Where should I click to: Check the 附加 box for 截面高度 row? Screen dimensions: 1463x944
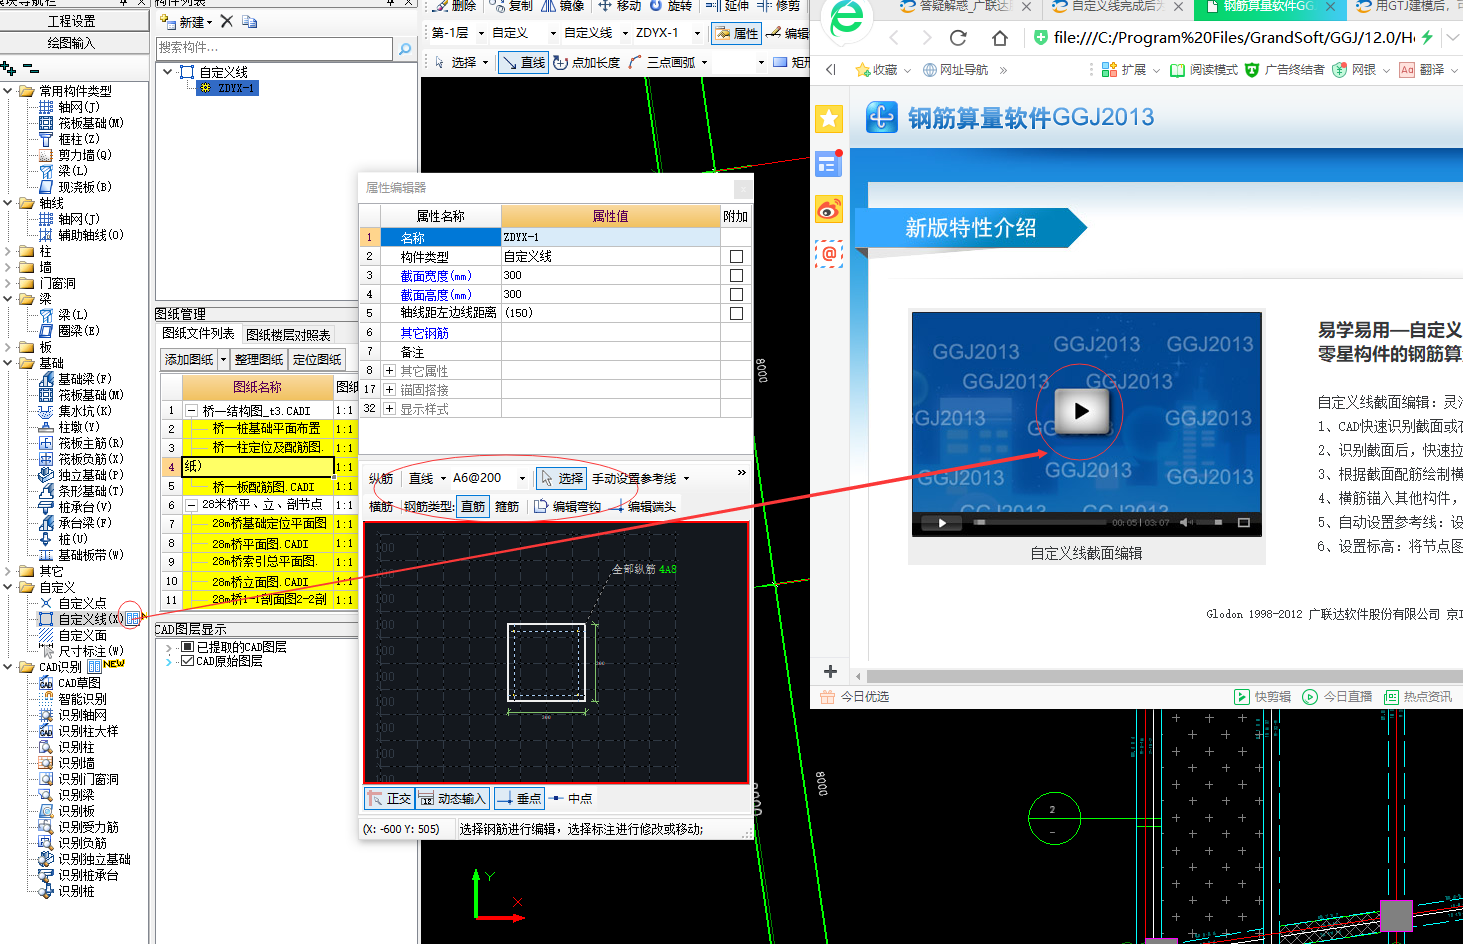[736, 294]
